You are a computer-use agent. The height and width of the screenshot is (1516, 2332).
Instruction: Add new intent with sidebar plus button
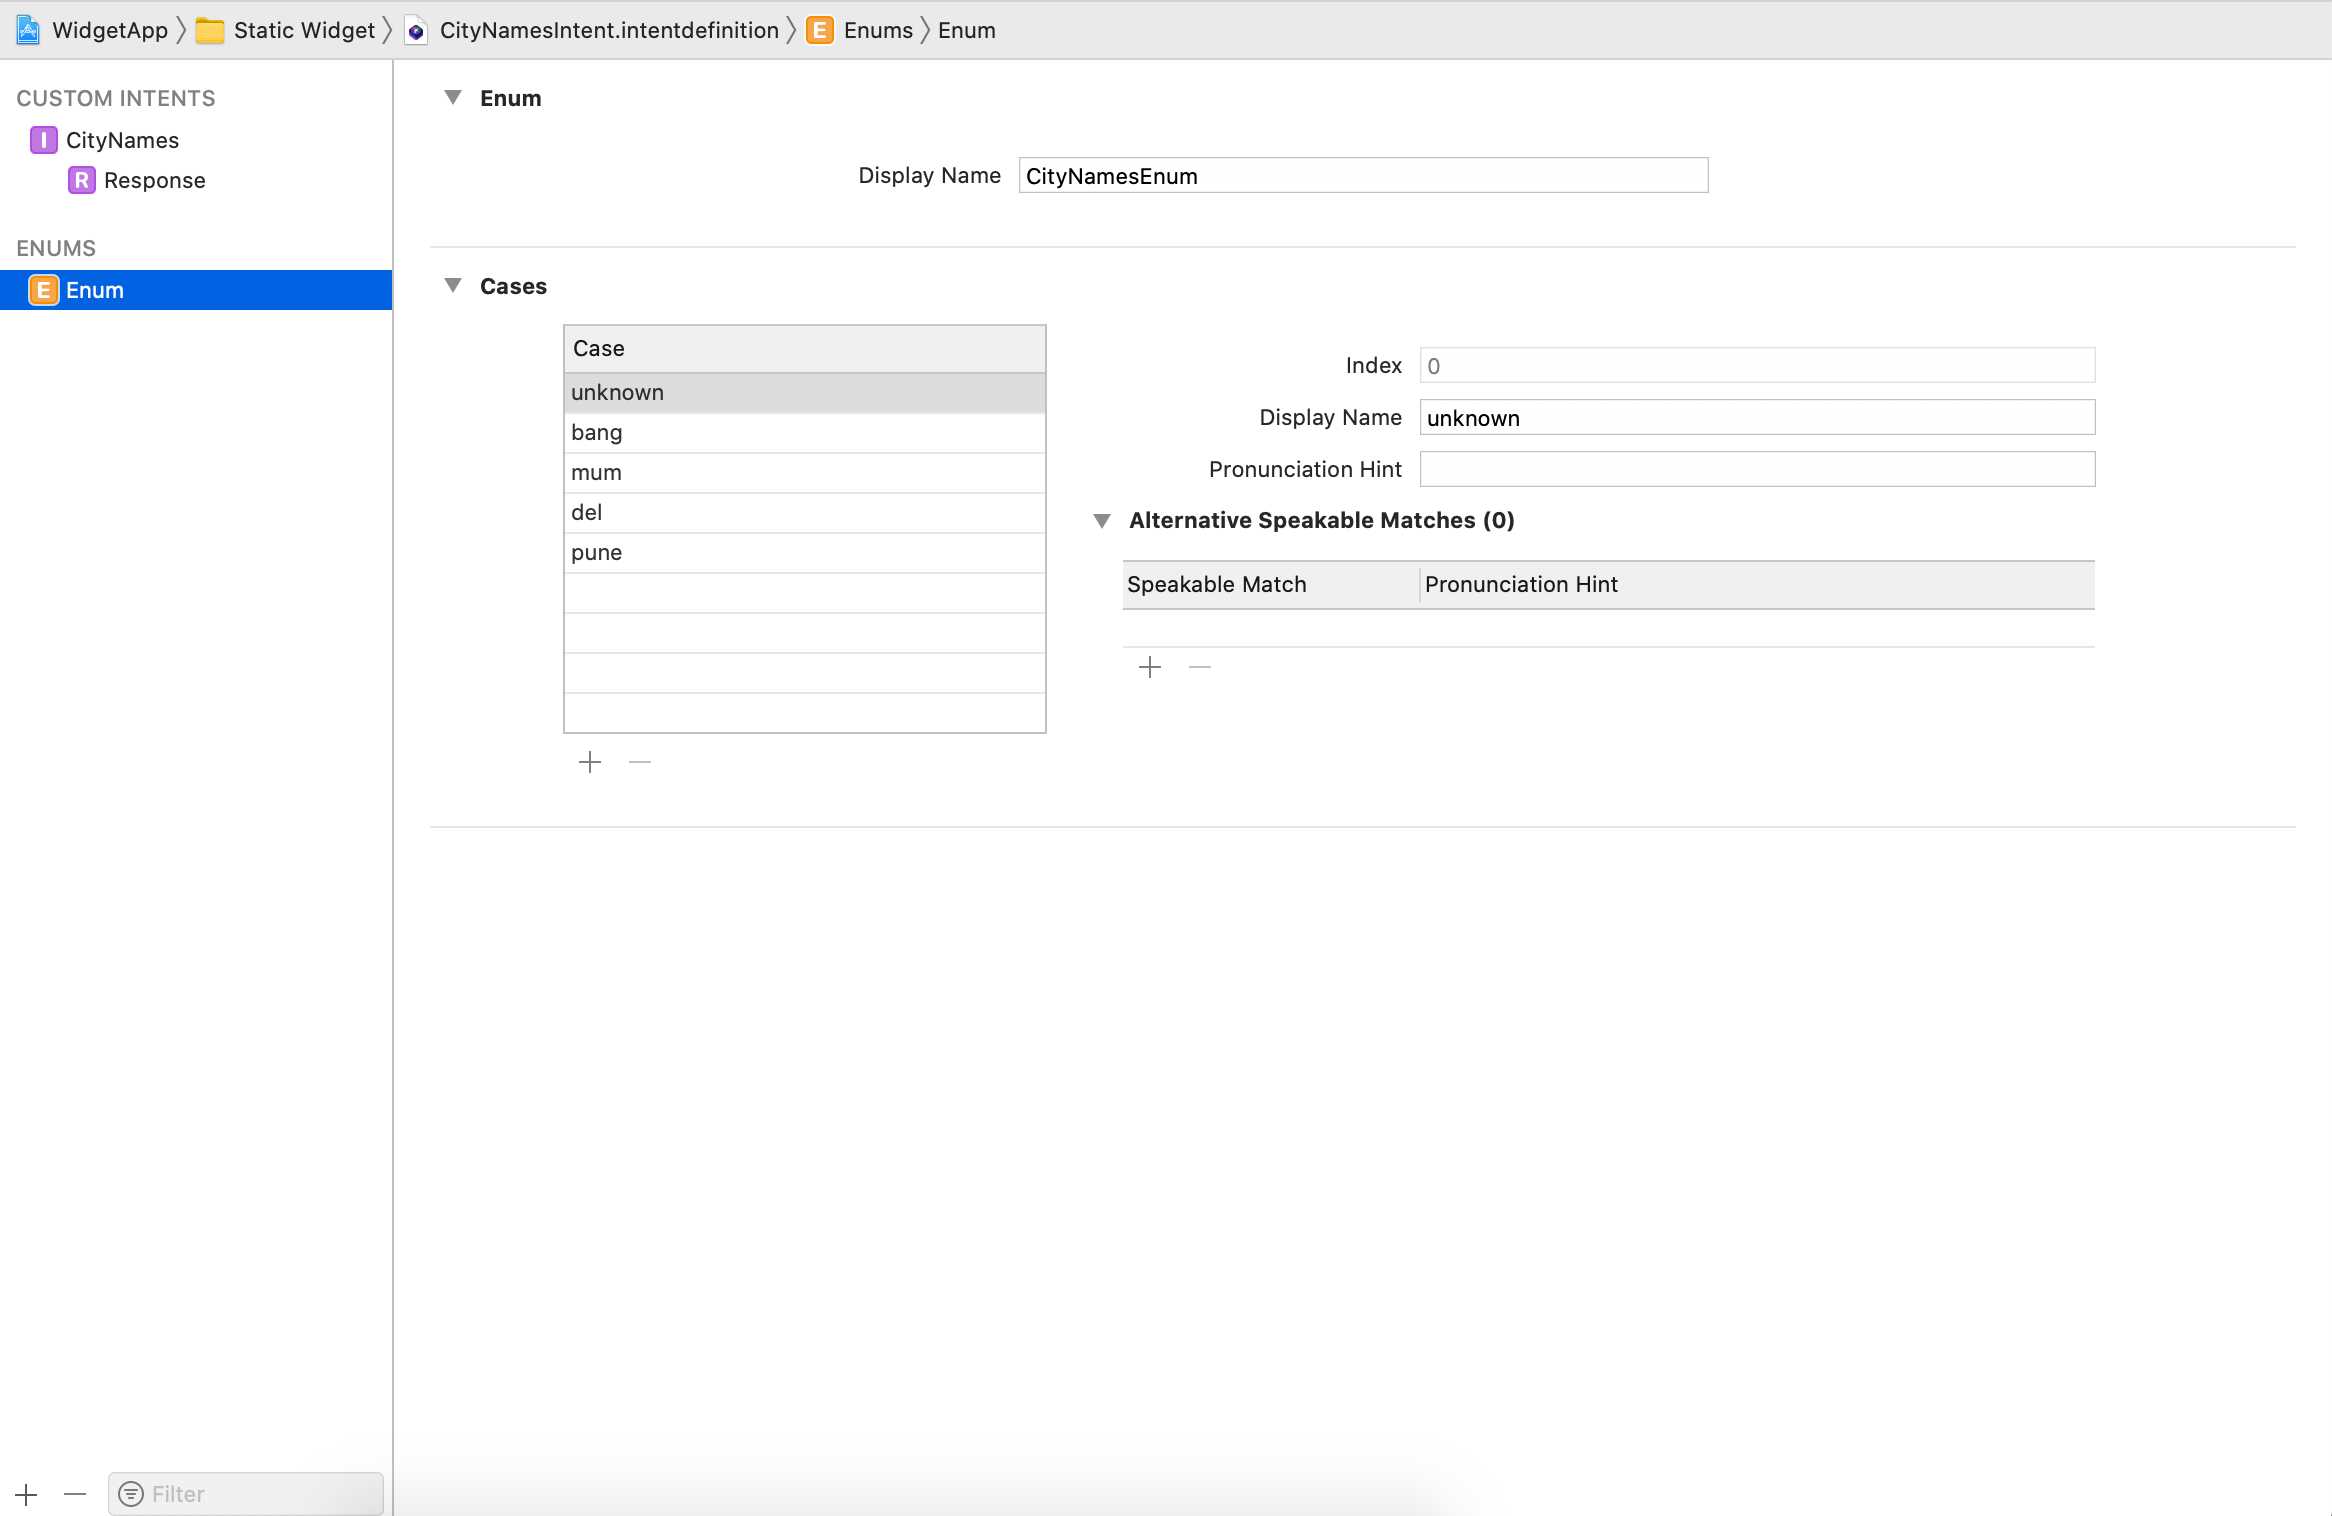click(27, 1494)
